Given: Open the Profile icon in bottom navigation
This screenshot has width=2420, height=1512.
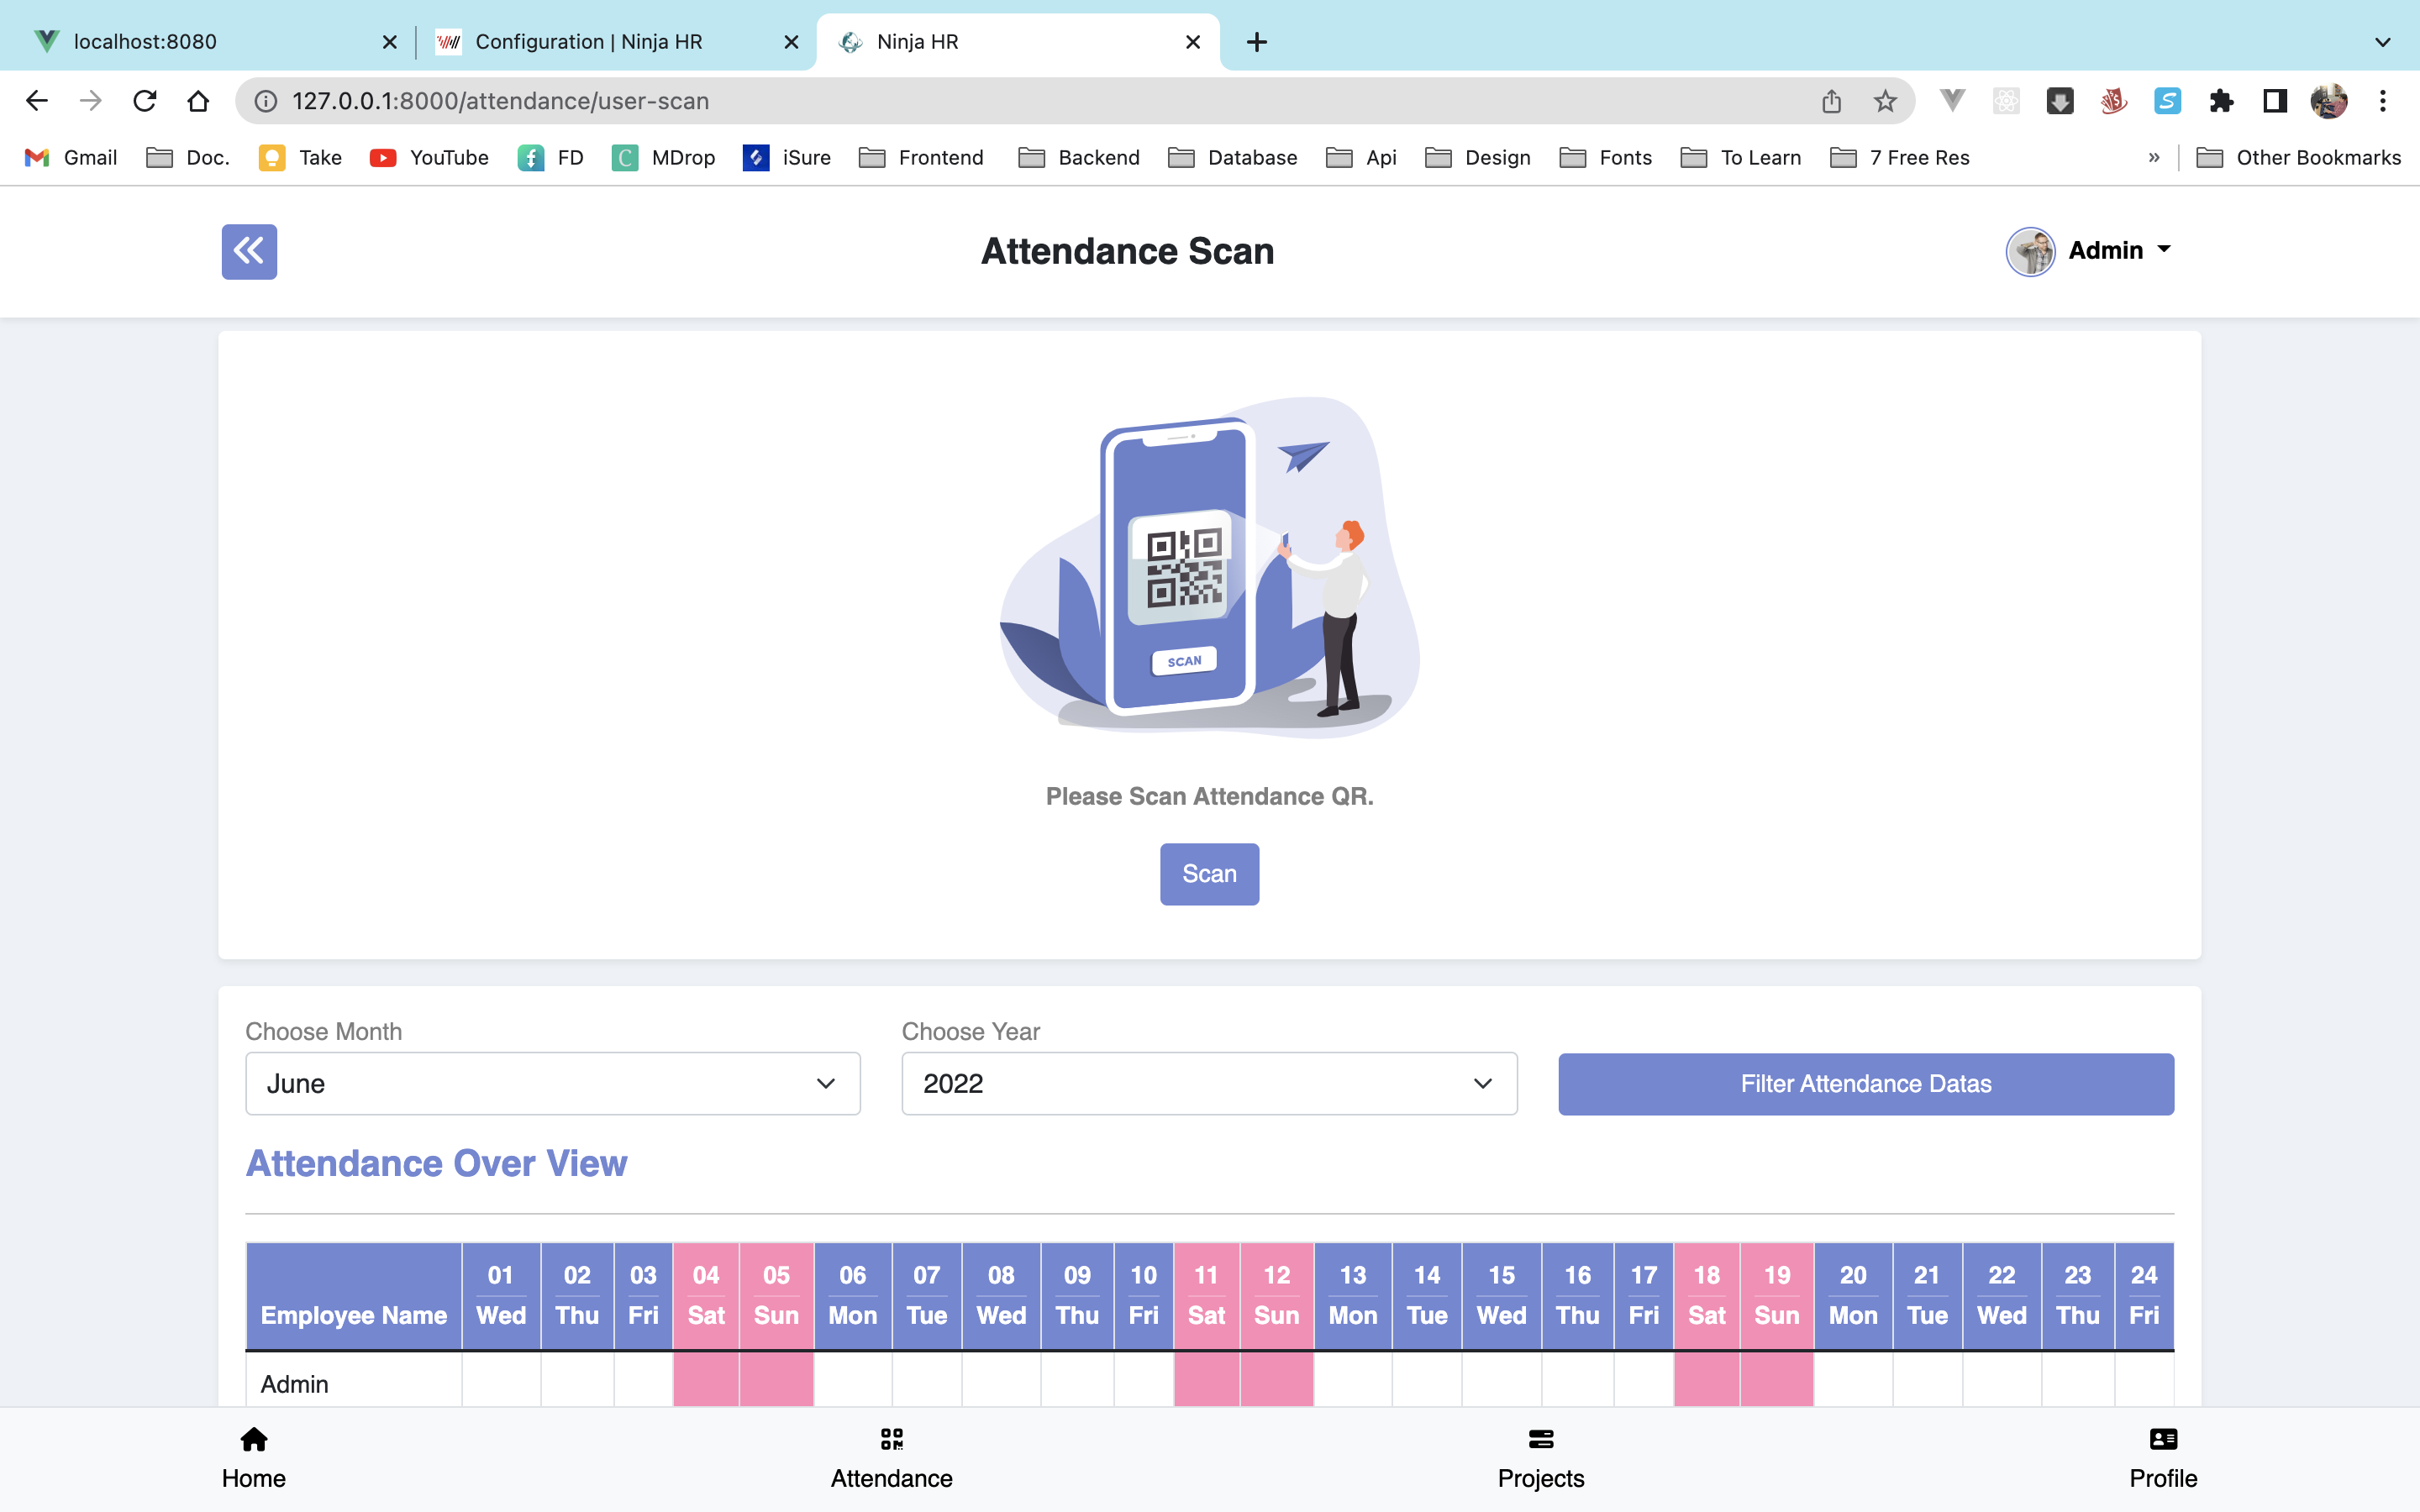Looking at the screenshot, I should pos(2162,1440).
